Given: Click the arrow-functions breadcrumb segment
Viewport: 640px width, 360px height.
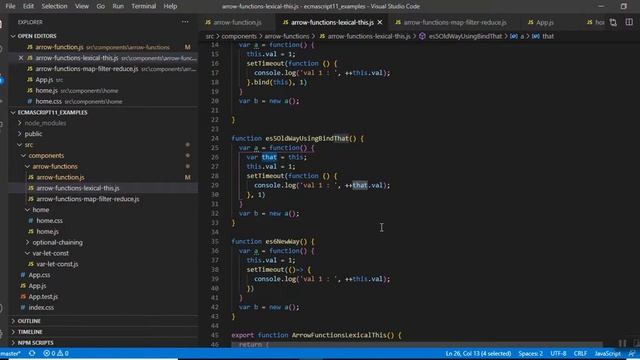Looking at the screenshot, I should [287, 36].
